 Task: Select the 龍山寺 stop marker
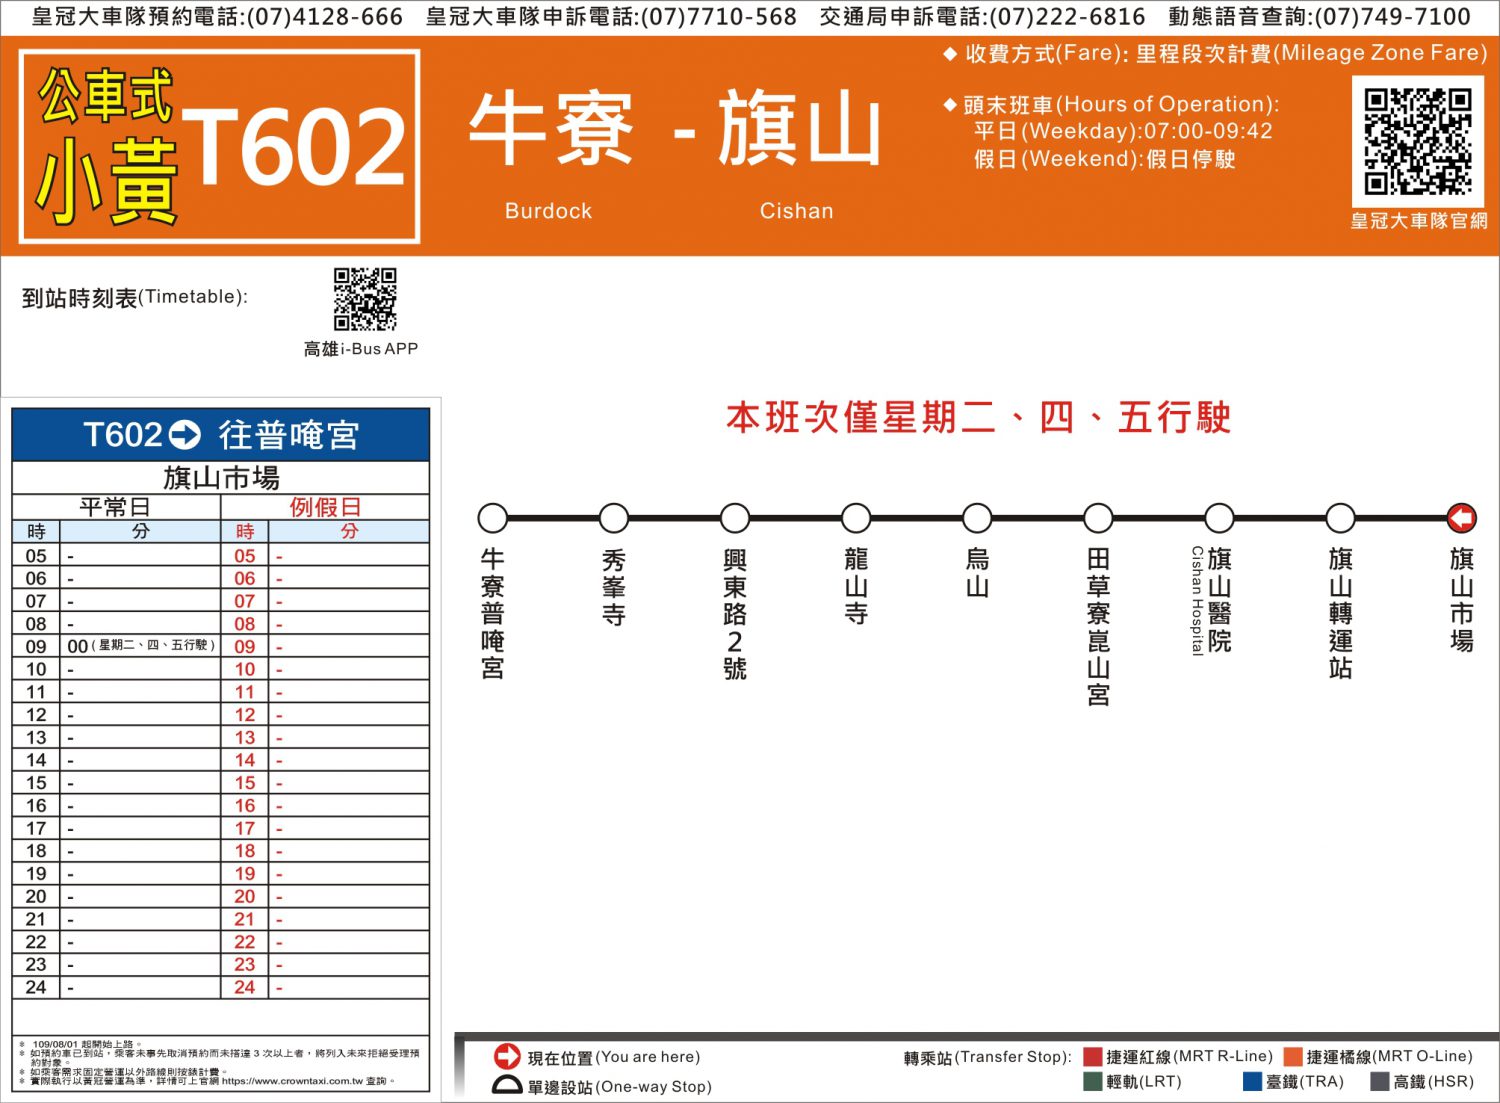[x=856, y=518]
